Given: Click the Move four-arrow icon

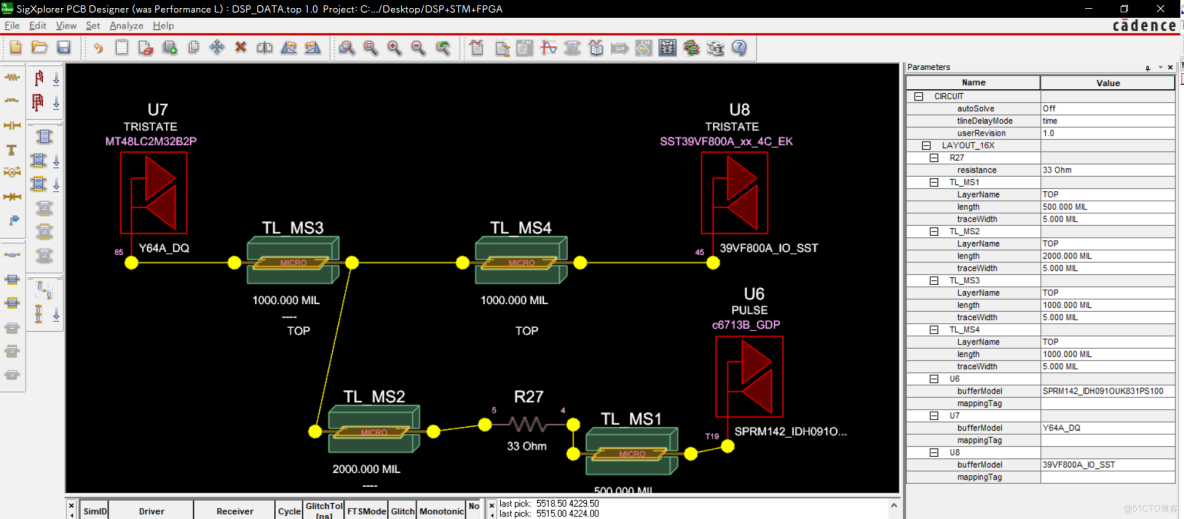Looking at the screenshot, I should (x=216, y=48).
